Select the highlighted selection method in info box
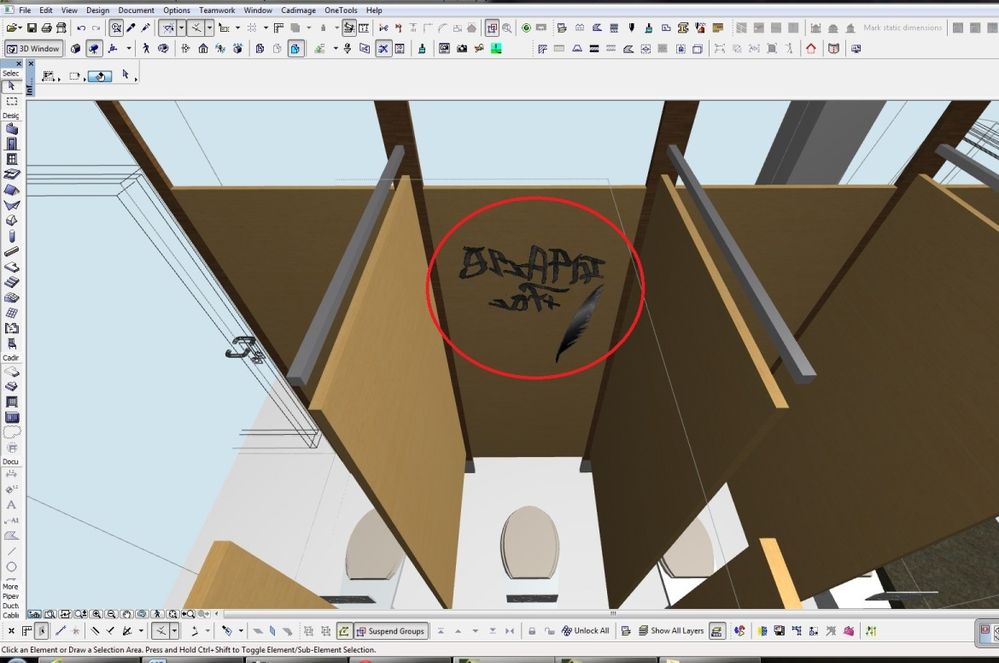The image size is (999, 663). point(100,76)
